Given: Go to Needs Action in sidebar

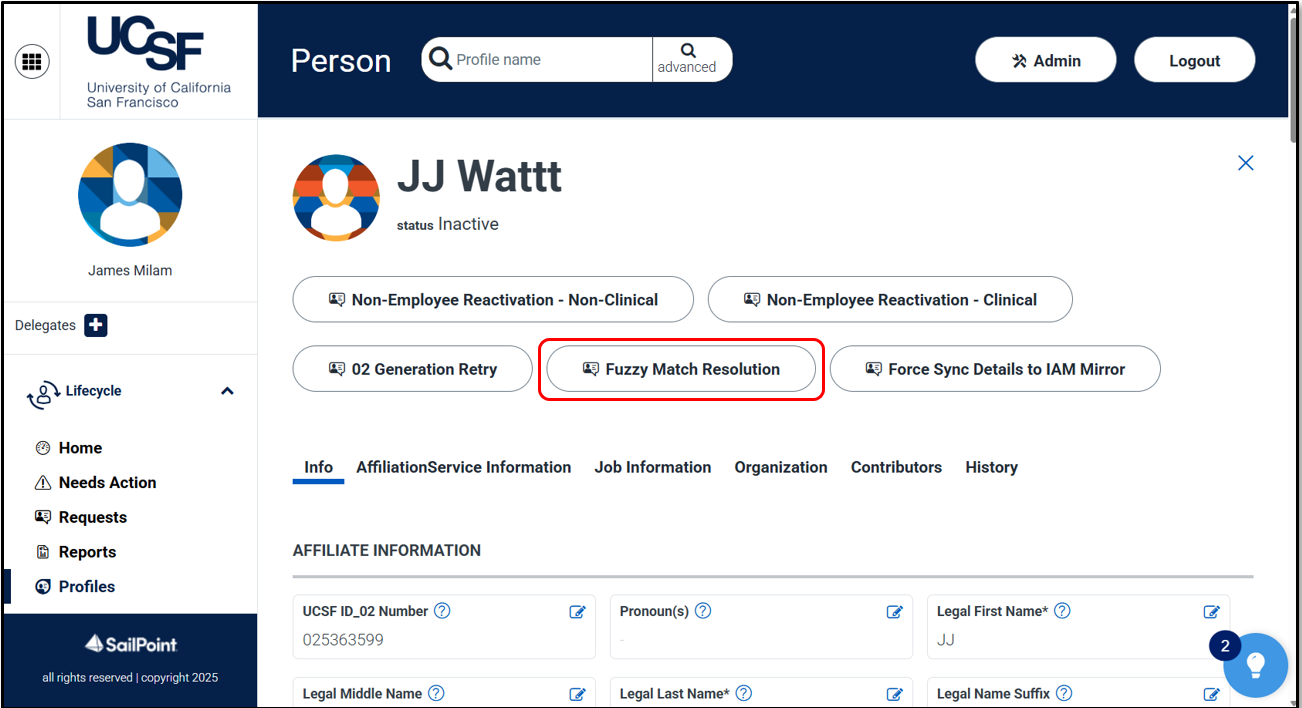Looking at the screenshot, I should (107, 482).
